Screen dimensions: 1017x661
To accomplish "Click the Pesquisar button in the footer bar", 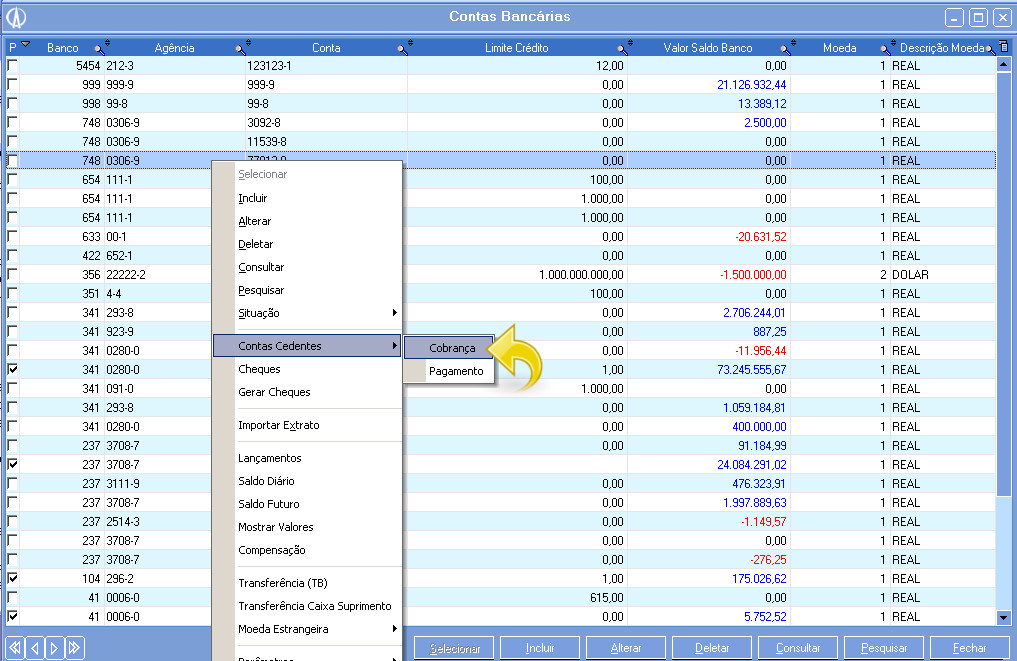I will pyautogui.click(x=884, y=648).
